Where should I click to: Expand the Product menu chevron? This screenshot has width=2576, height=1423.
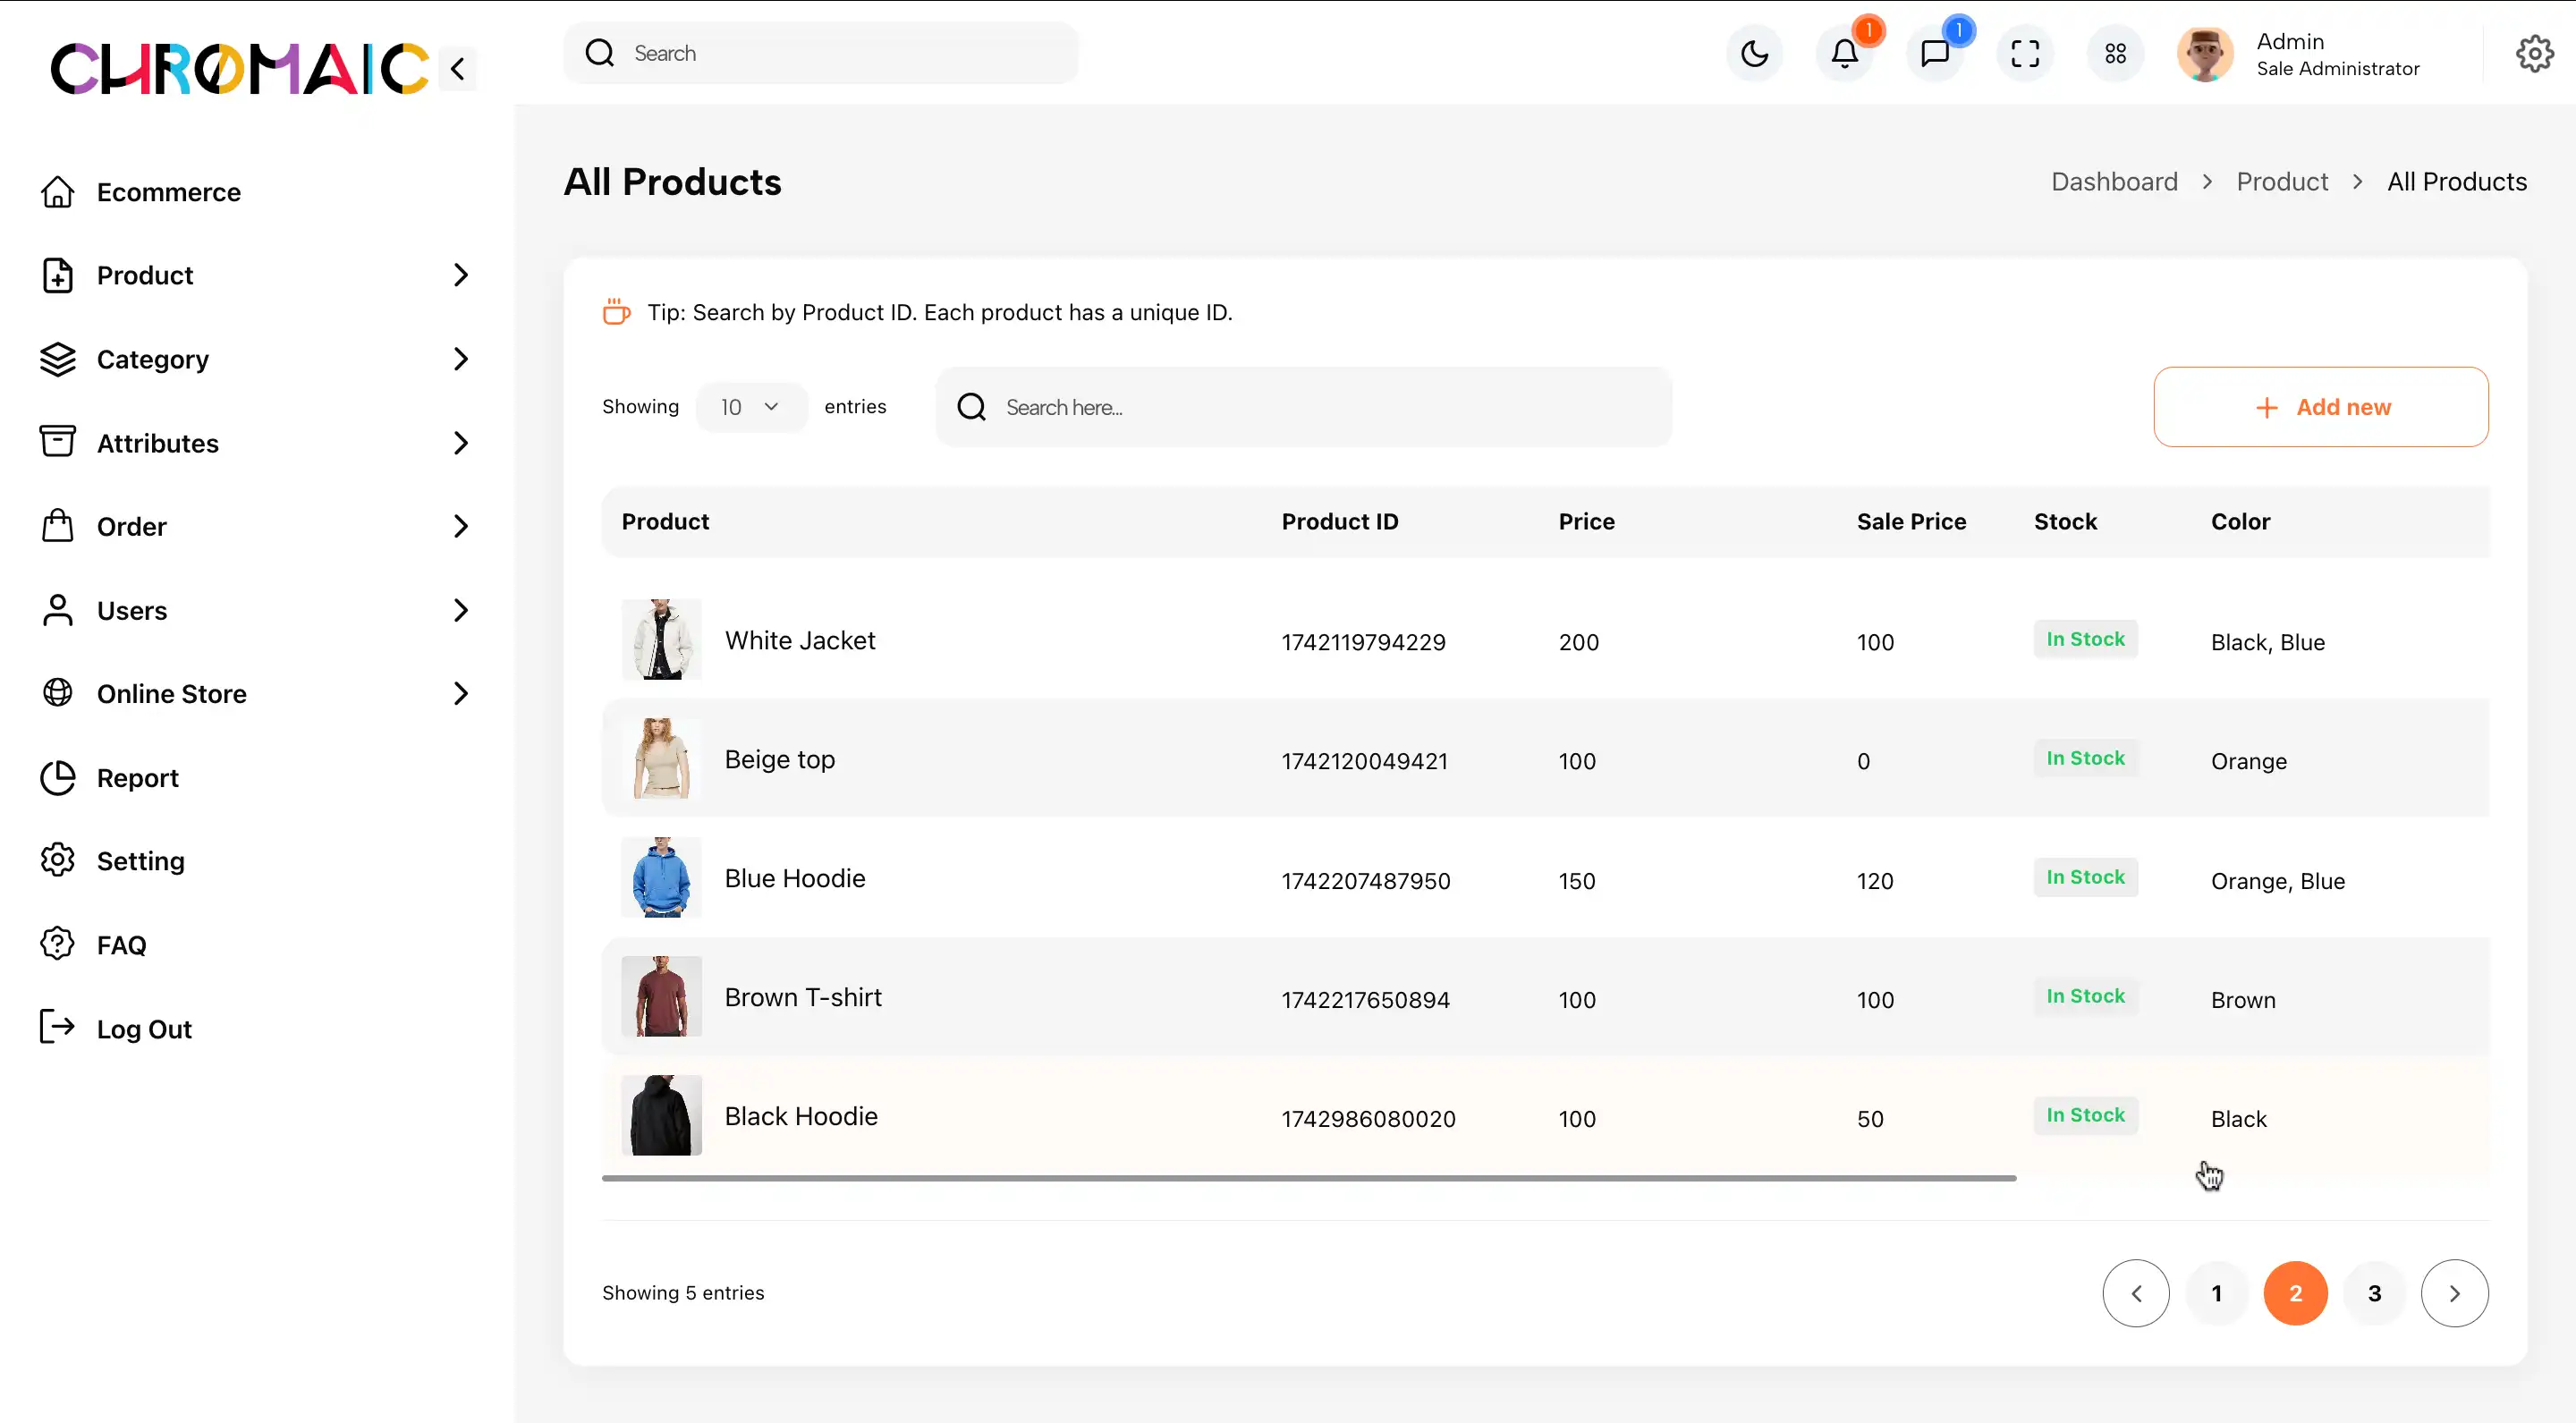tap(460, 275)
